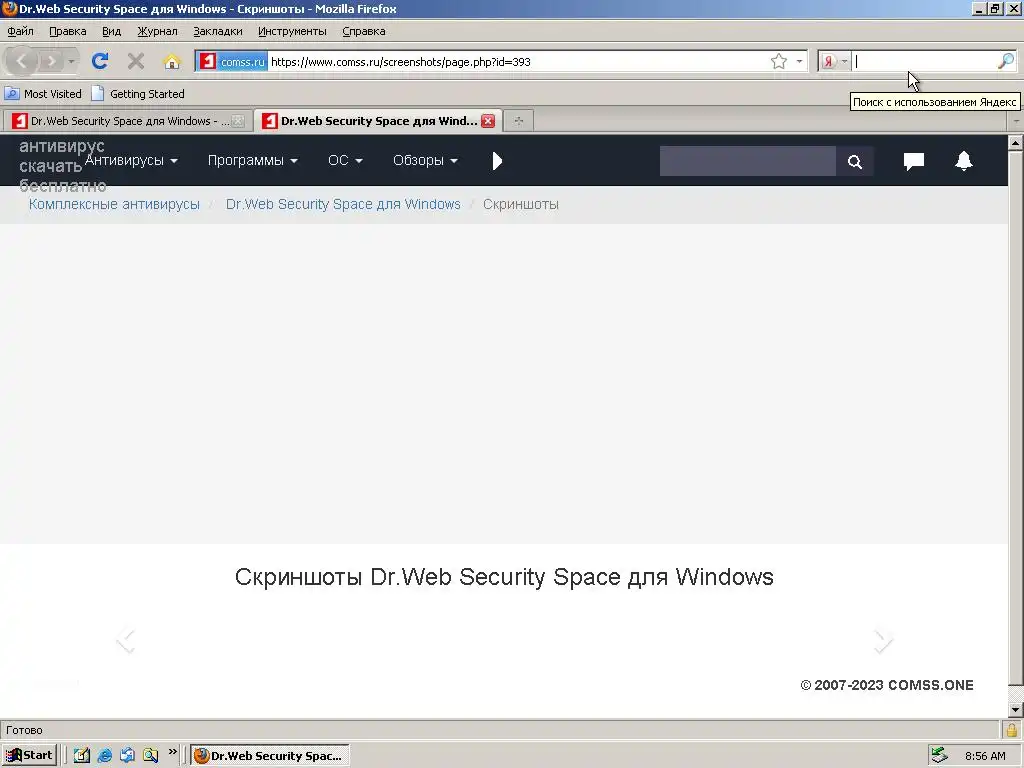The image size is (1024, 768).
Task: Click the site search magnifier button
Action: (x=855, y=161)
